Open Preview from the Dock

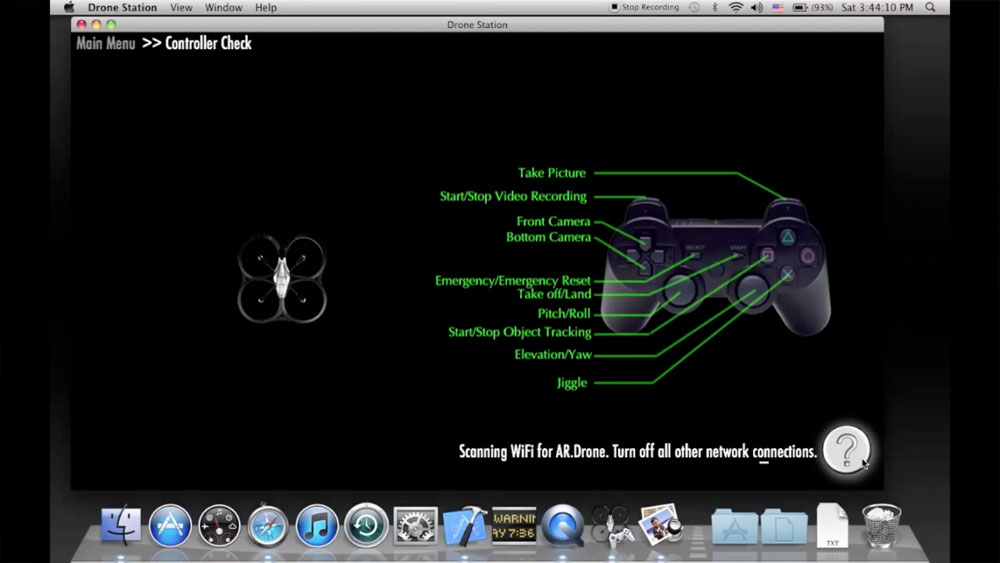point(661,525)
